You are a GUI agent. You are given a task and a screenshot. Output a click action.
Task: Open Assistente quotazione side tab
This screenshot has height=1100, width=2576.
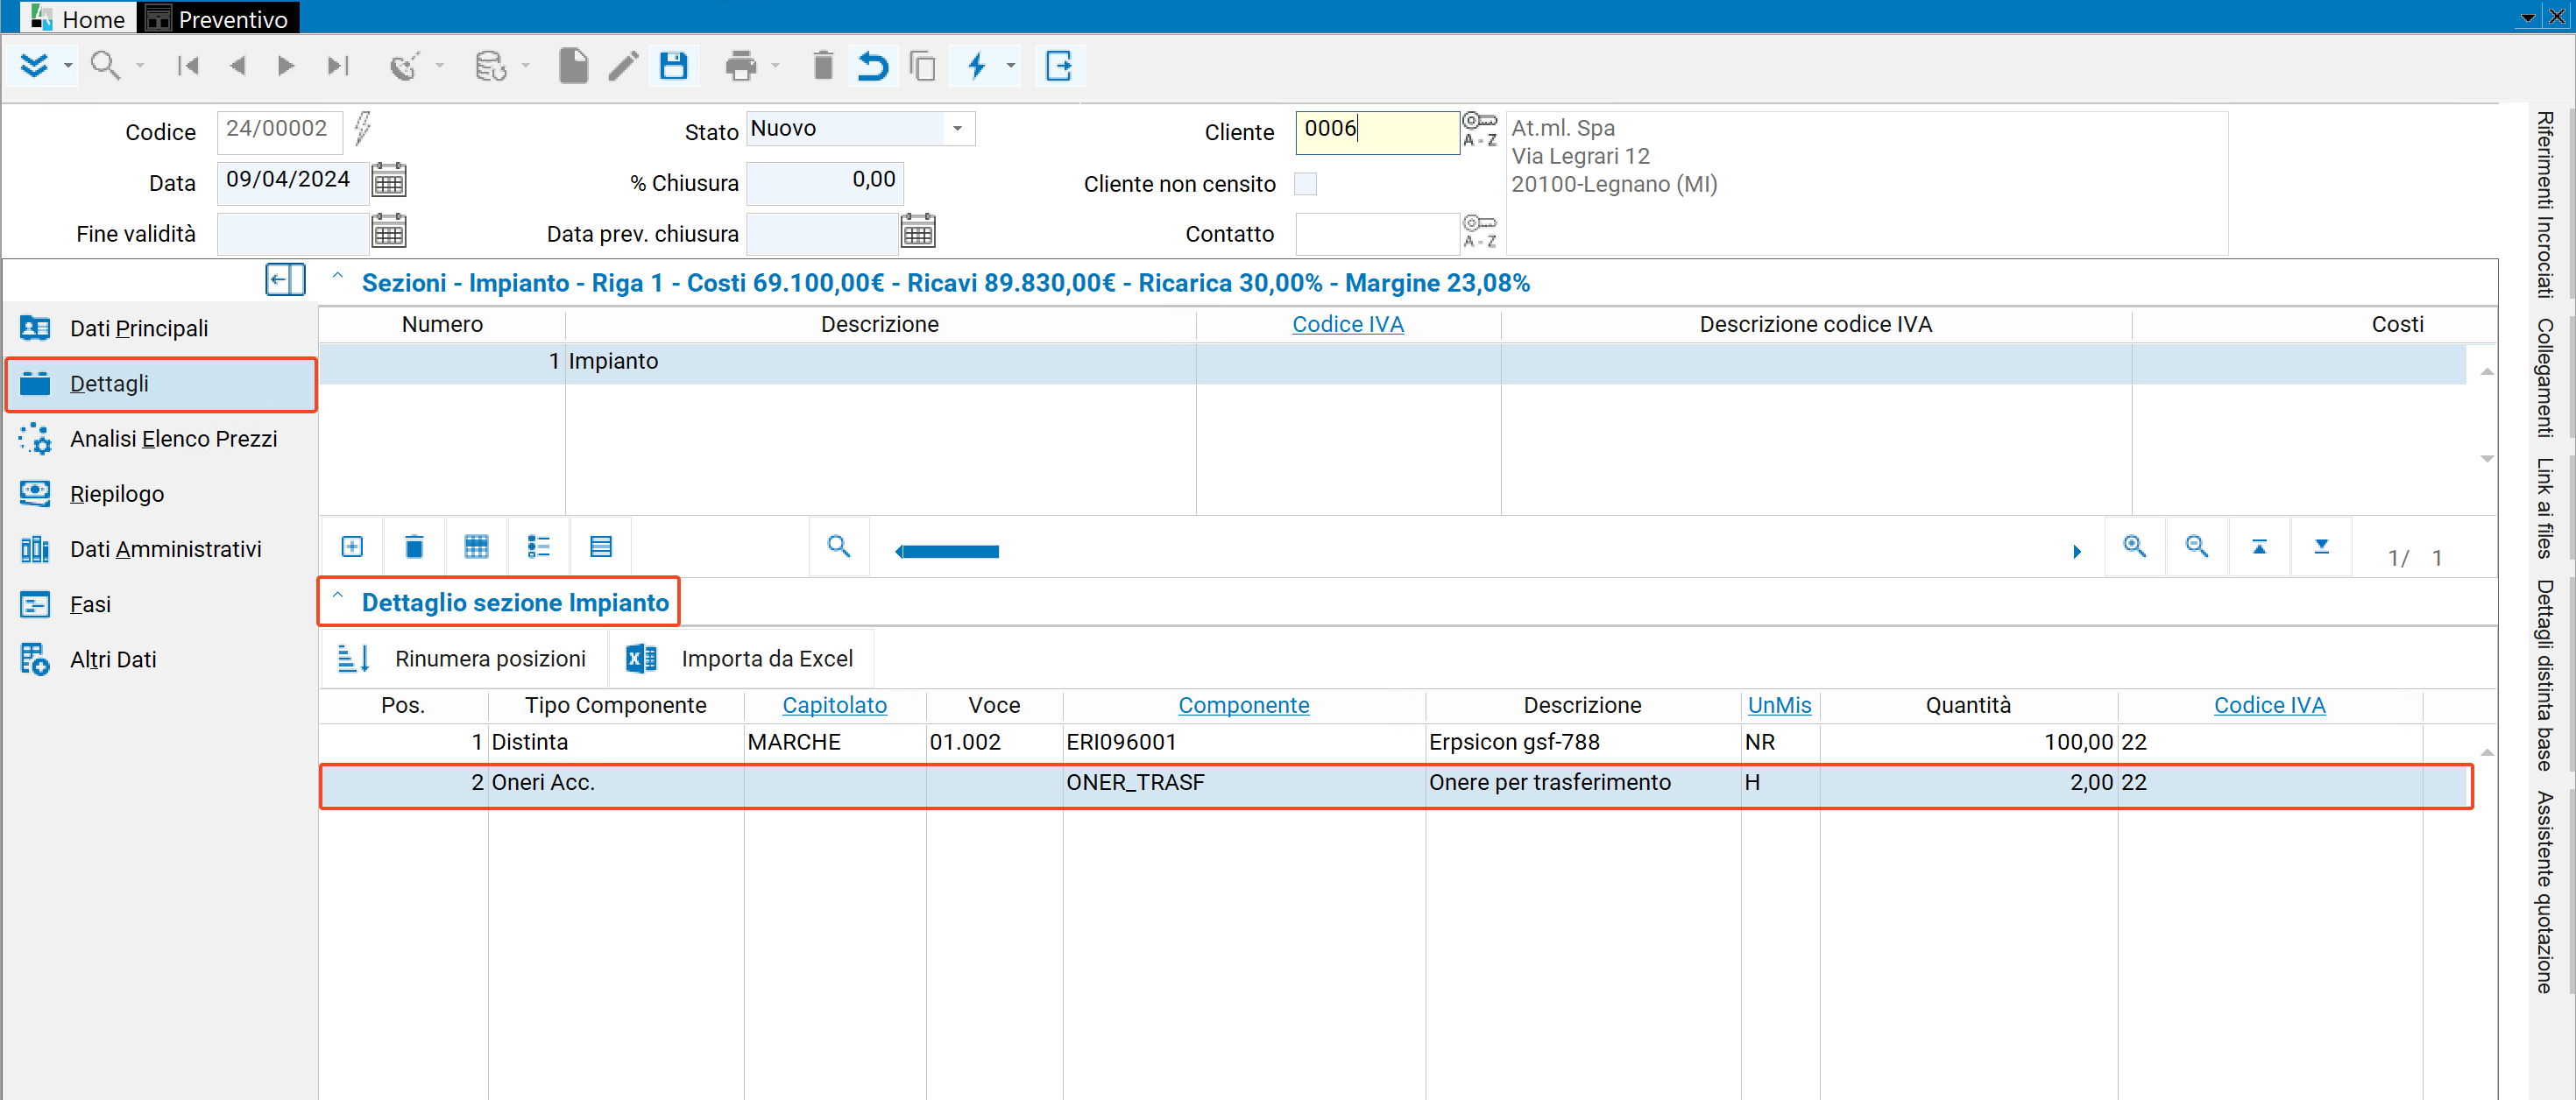tap(2545, 891)
